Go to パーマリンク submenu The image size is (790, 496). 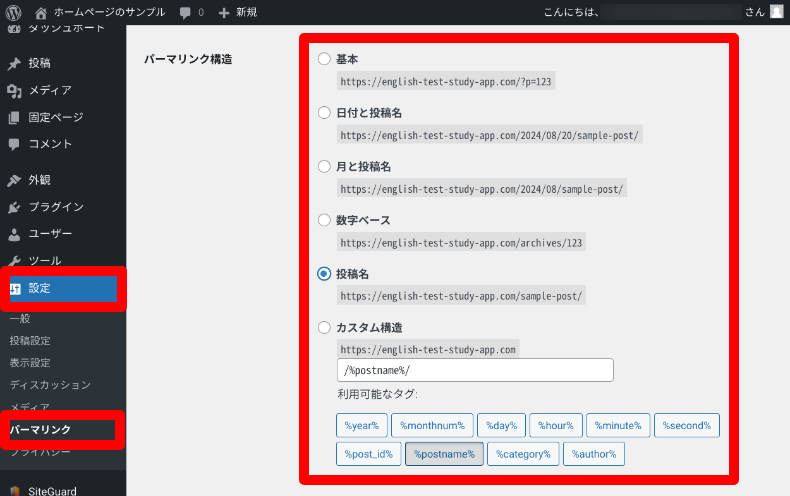(40, 429)
